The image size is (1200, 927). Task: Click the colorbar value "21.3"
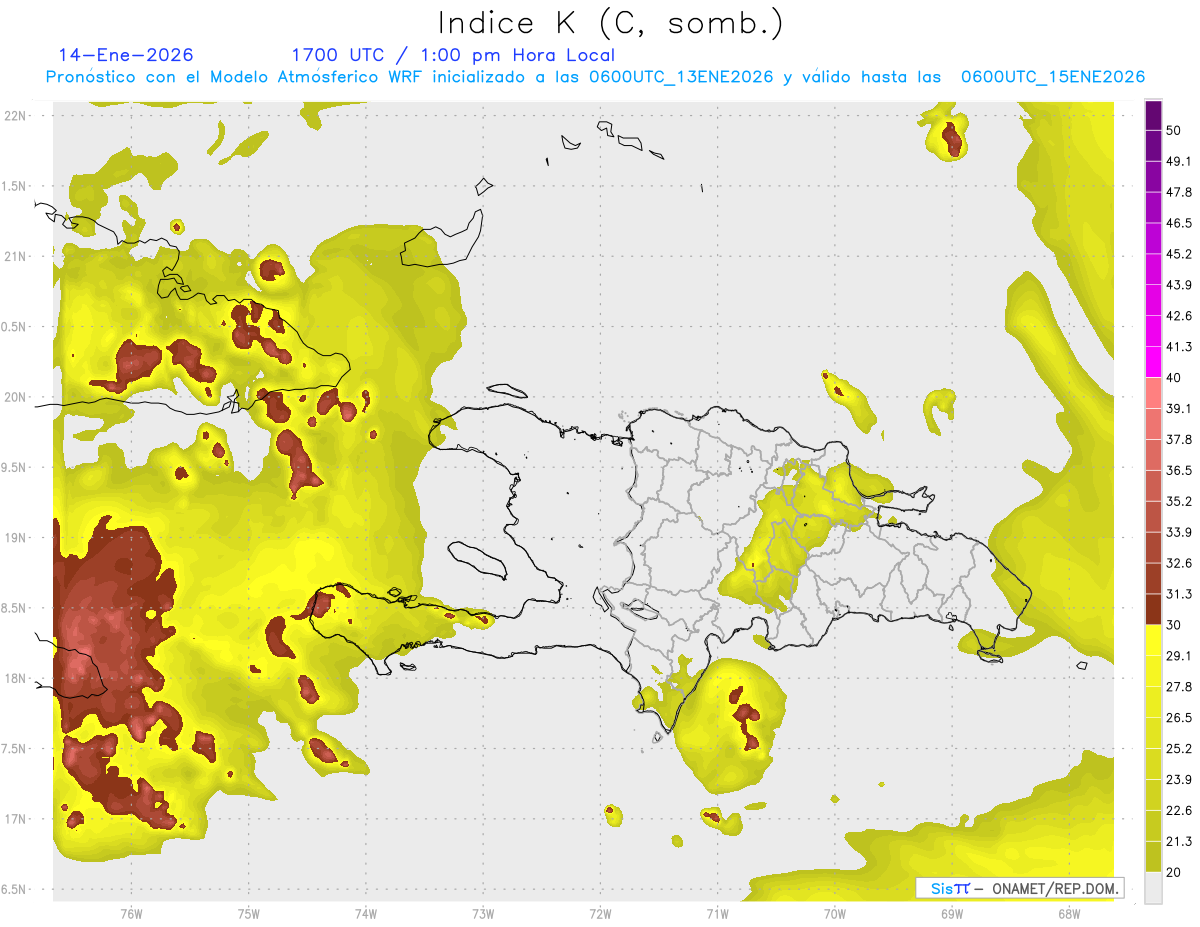click(1179, 841)
